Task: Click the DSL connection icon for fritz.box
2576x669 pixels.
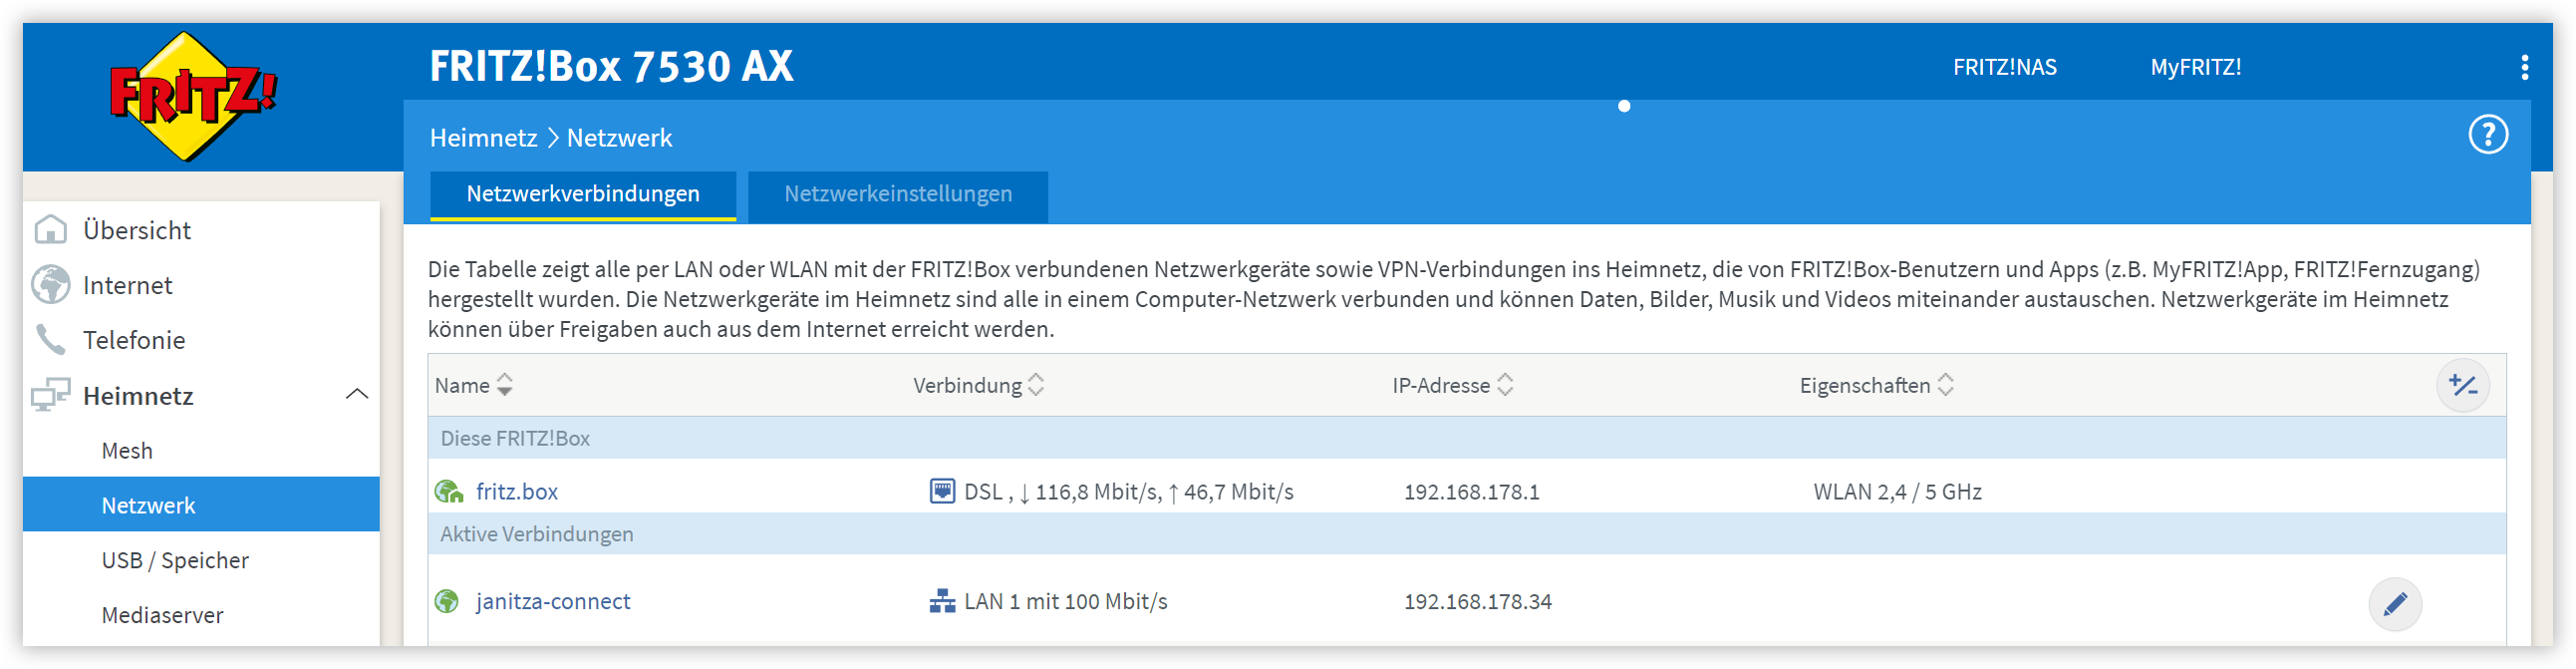Action: [x=941, y=491]
